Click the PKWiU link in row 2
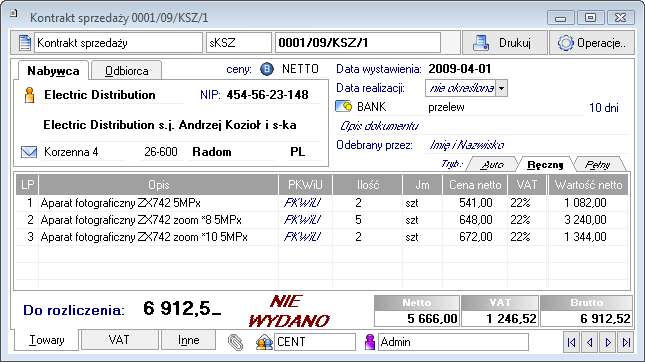 tap(302, 220)
